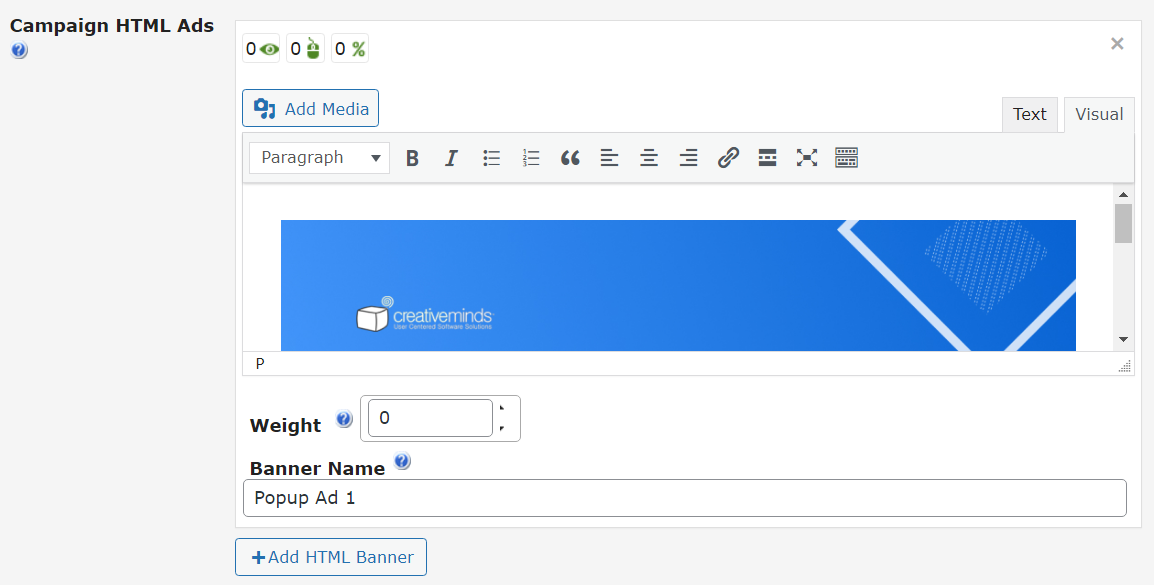Click the Weight label

pos(286,426)
